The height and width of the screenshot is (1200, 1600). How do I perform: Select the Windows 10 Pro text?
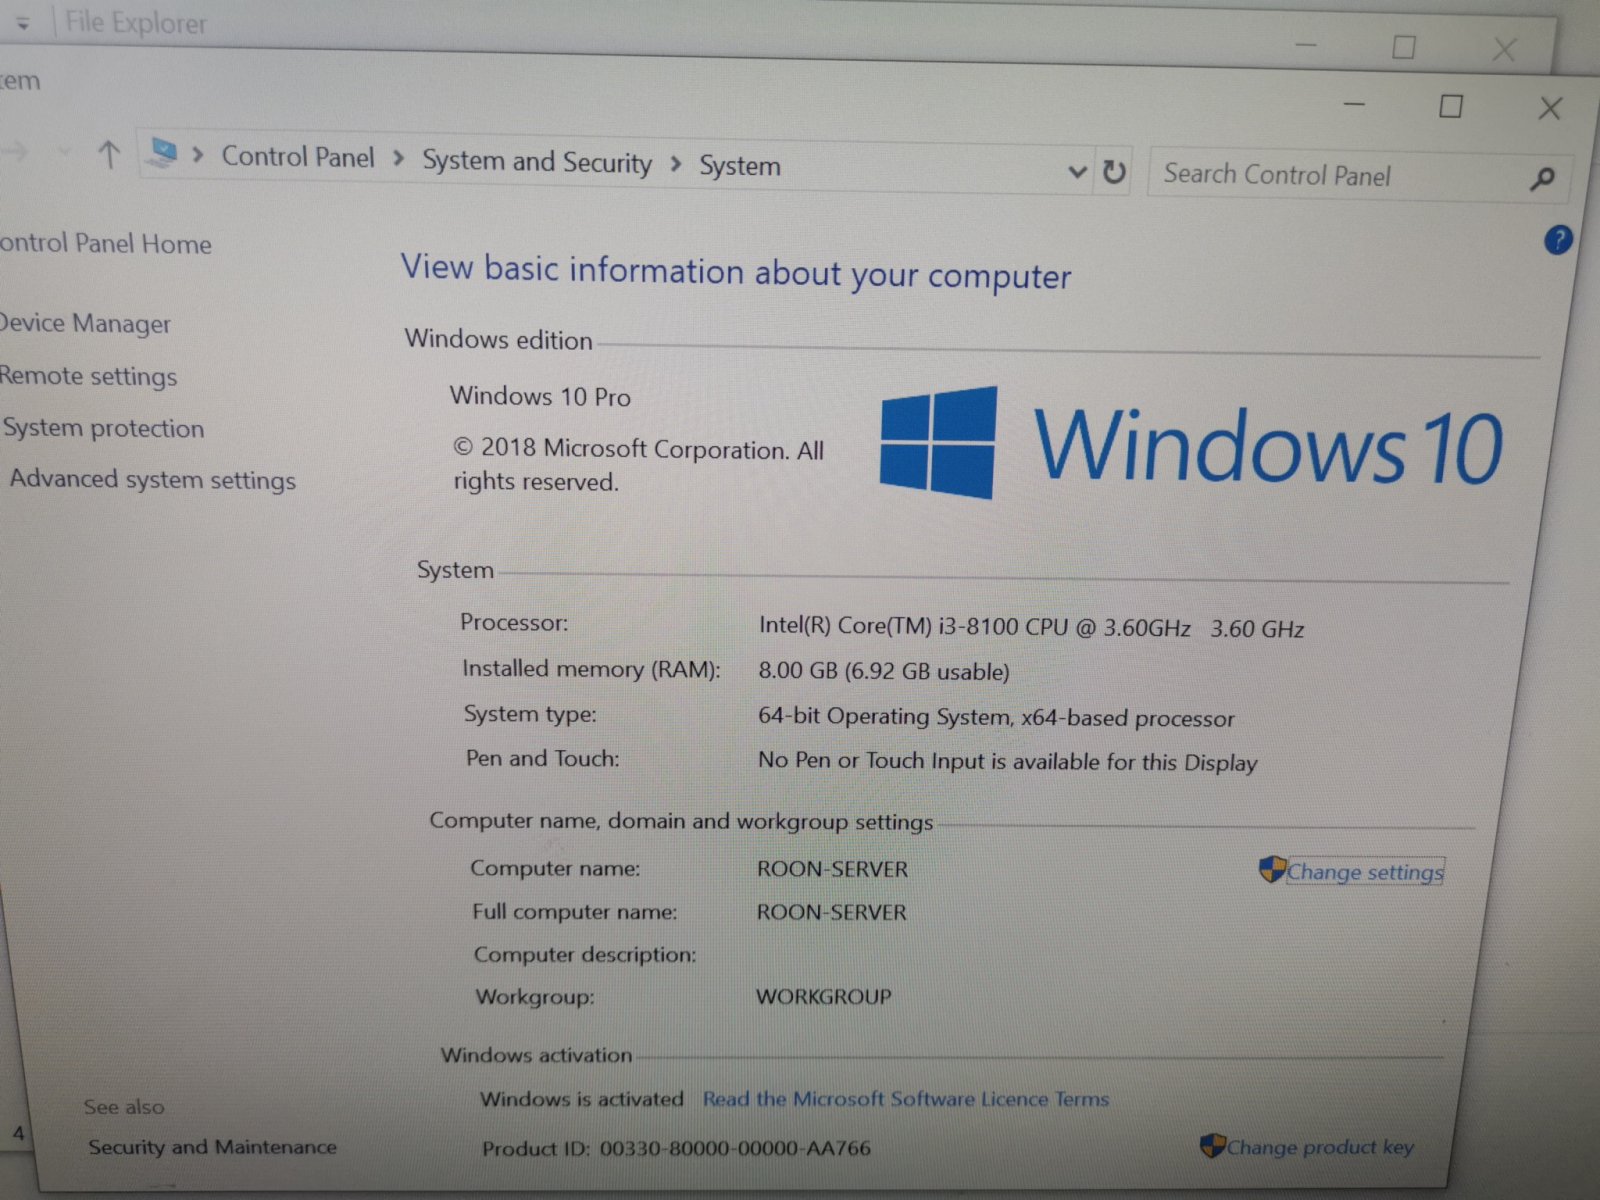(x=540, y=396)
